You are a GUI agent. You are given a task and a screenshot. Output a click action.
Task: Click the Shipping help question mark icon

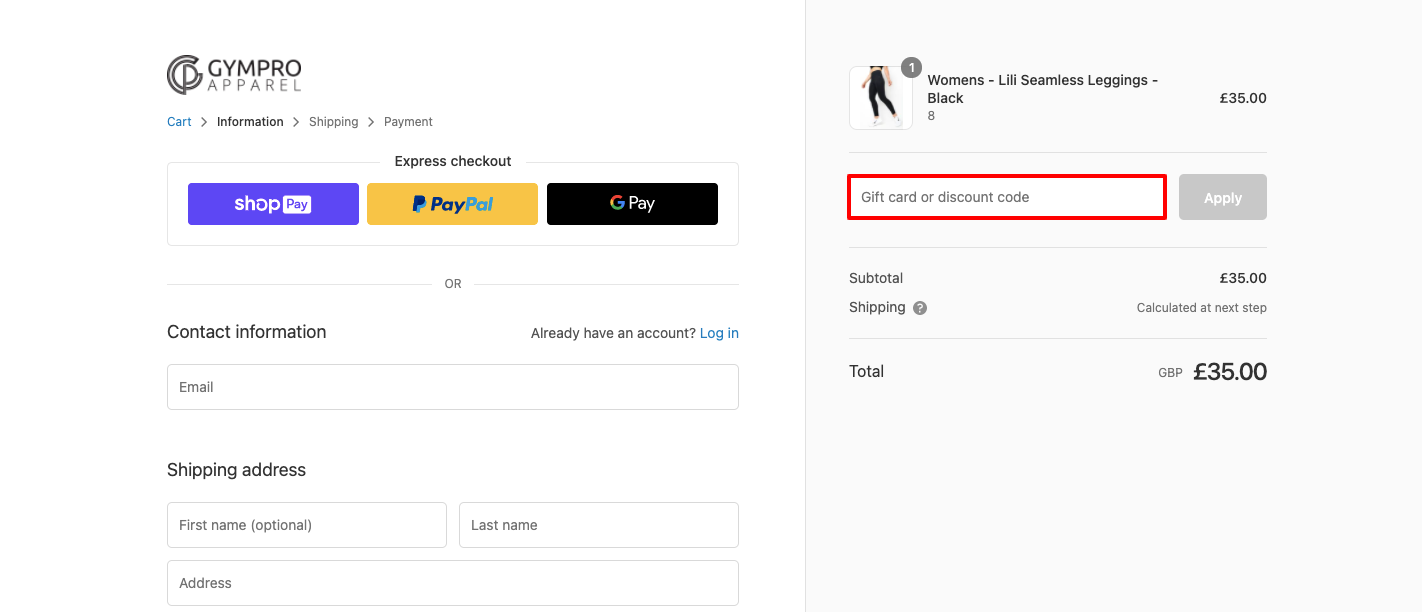[x=919, y=307]
